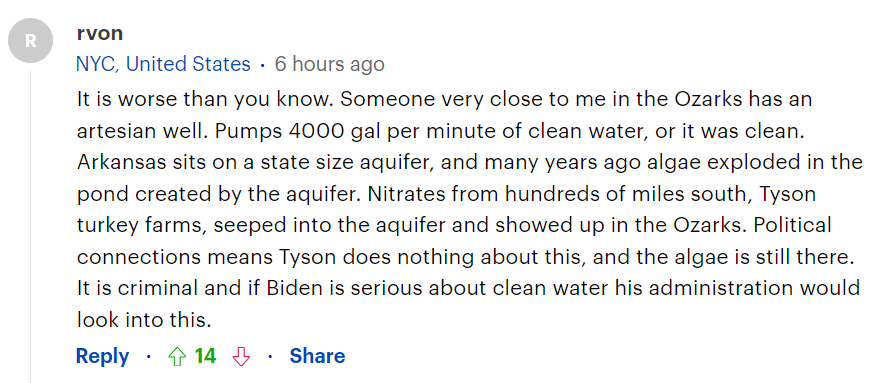Click the green upvote arrow icon
The image size is (882, 383).
click(x=177, y=357)
